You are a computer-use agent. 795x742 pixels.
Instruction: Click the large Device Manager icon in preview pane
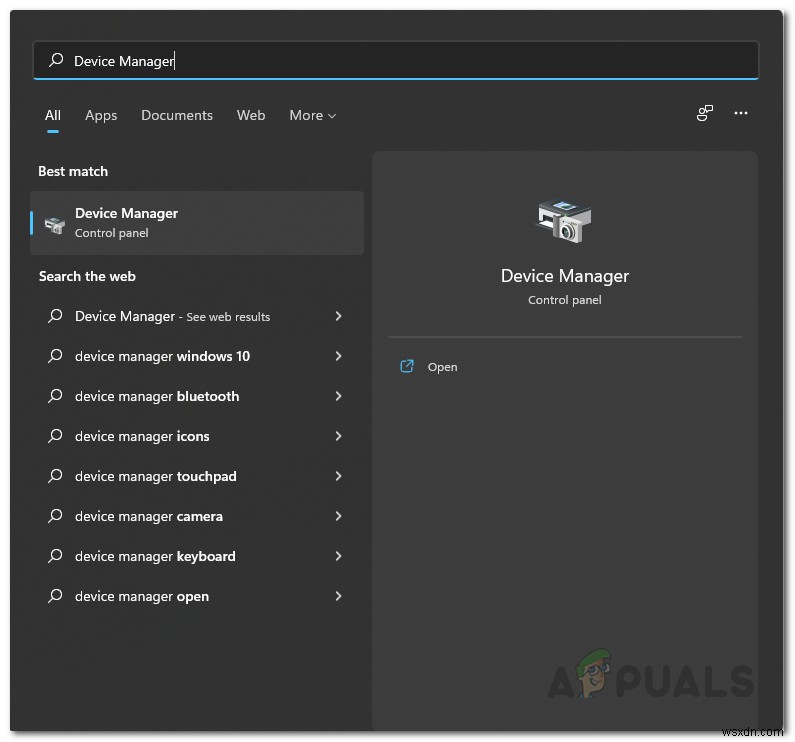tap(564, 221)
